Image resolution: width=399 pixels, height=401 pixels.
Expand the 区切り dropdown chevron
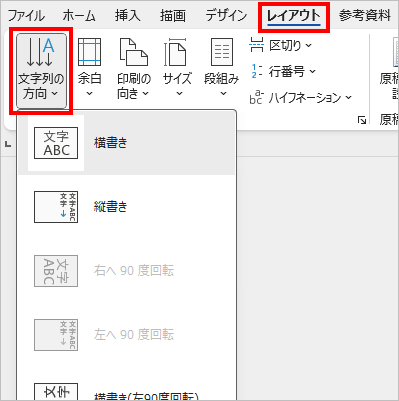click(x=309, y=45)
